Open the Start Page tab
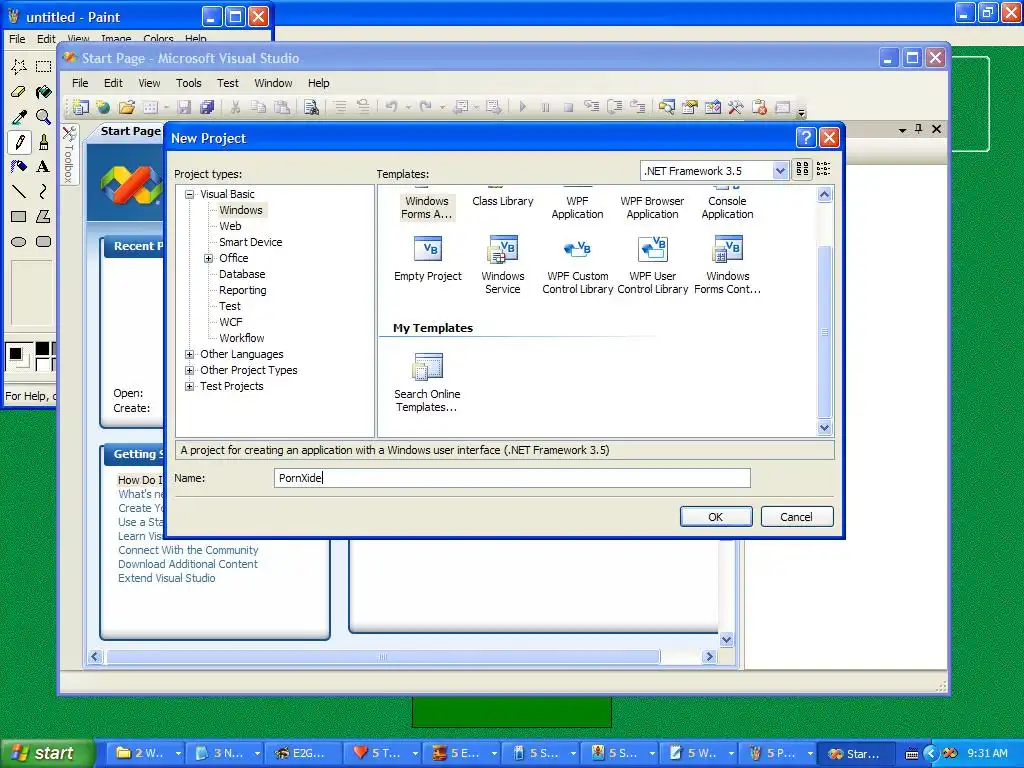 pos(130,131)
